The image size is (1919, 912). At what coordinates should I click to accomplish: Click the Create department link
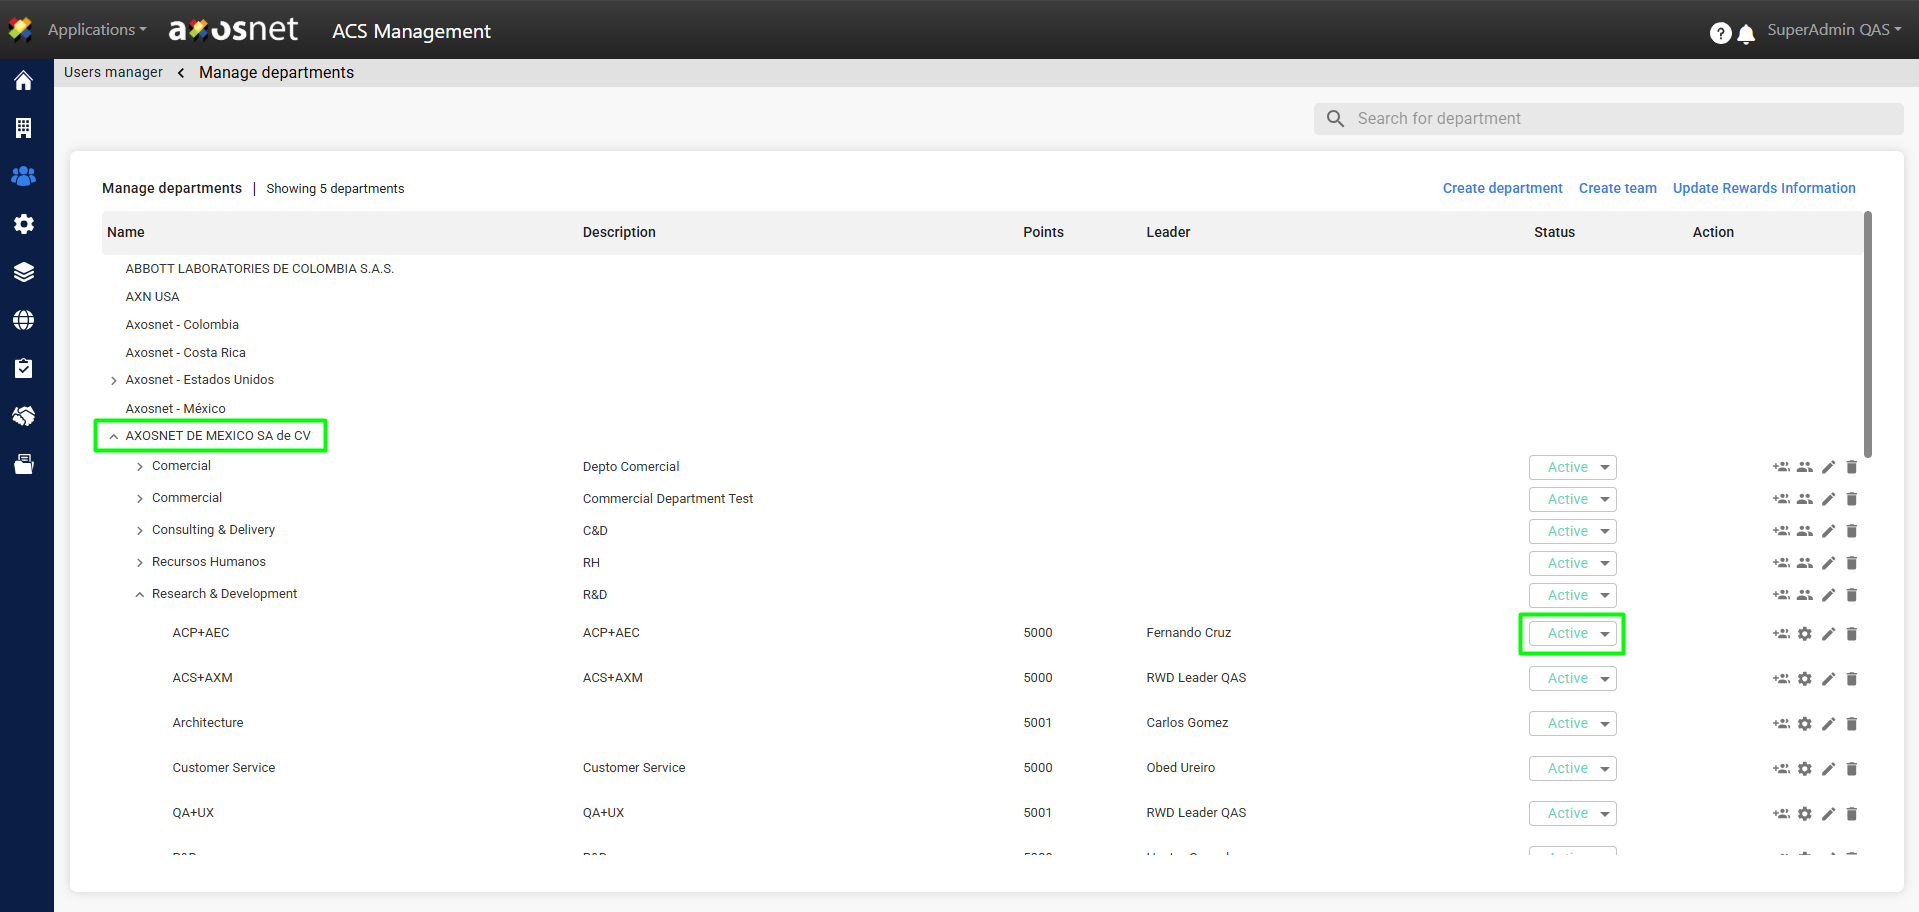pyautogui.click(x=1502, y=188)
